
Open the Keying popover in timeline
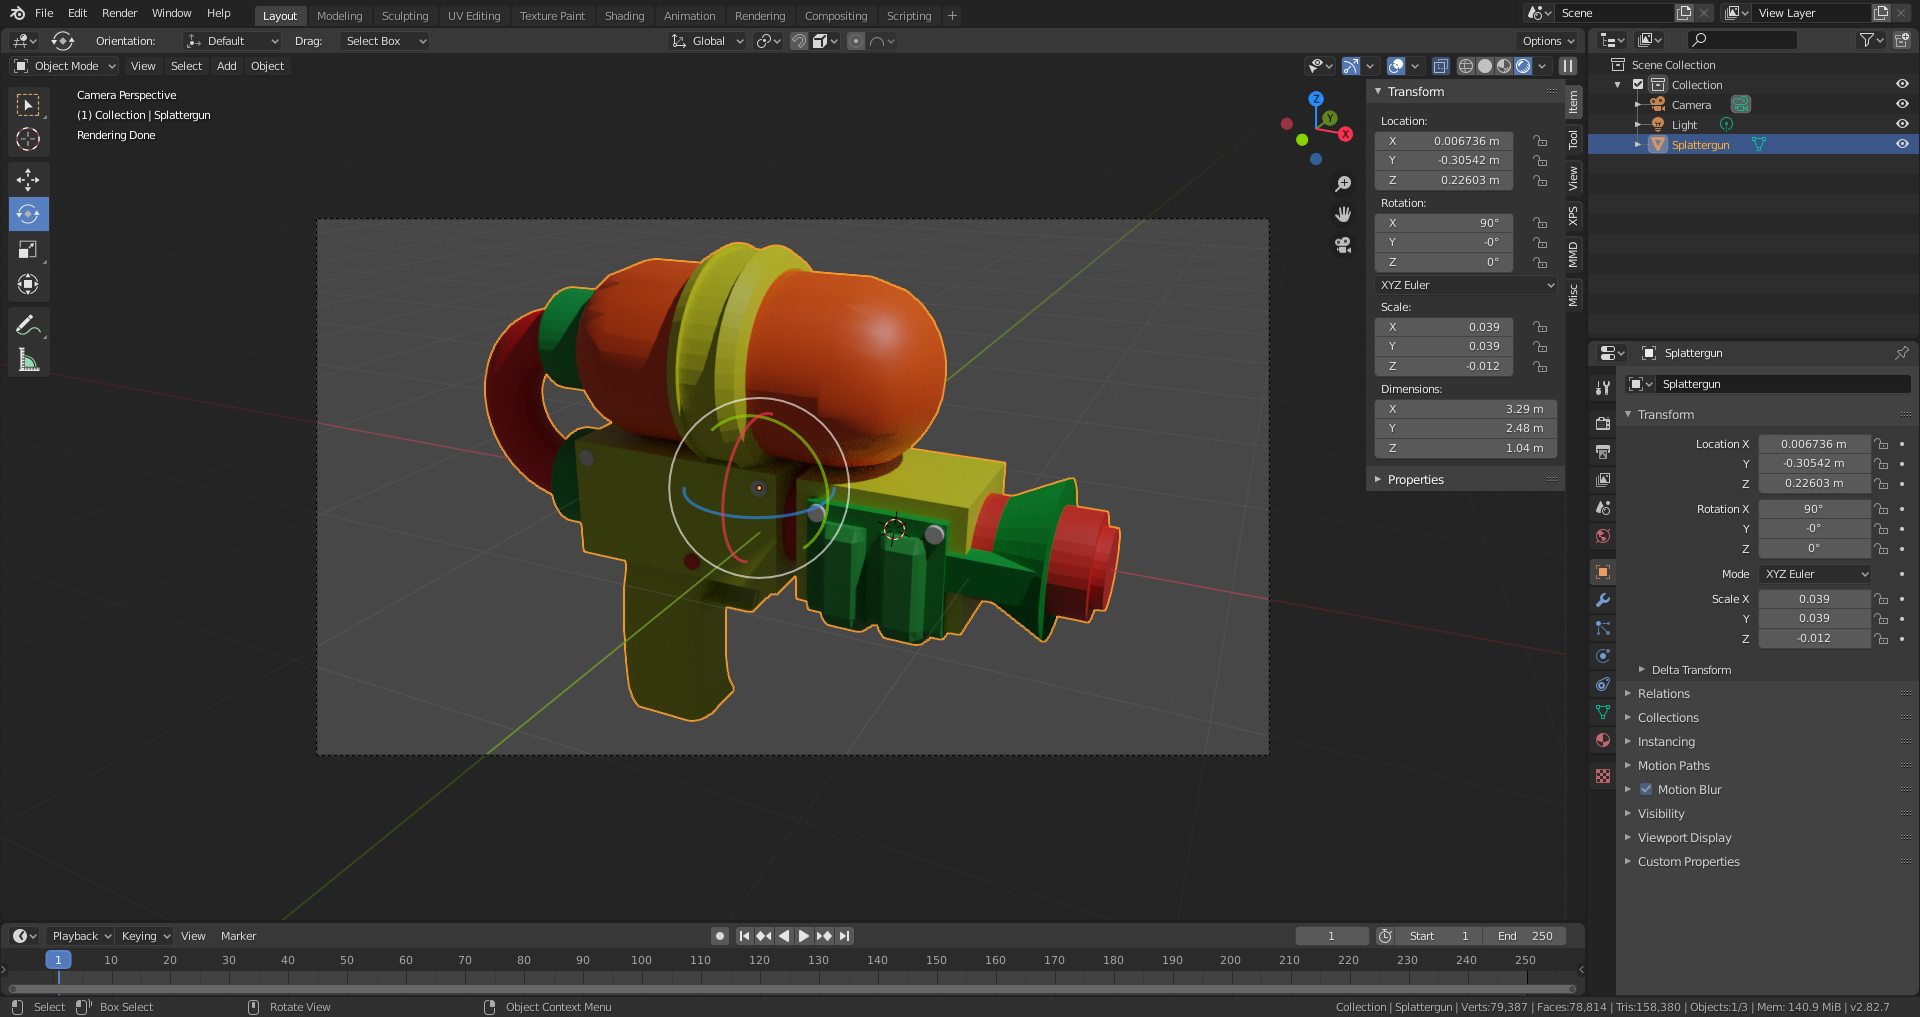tap(146, 936)
